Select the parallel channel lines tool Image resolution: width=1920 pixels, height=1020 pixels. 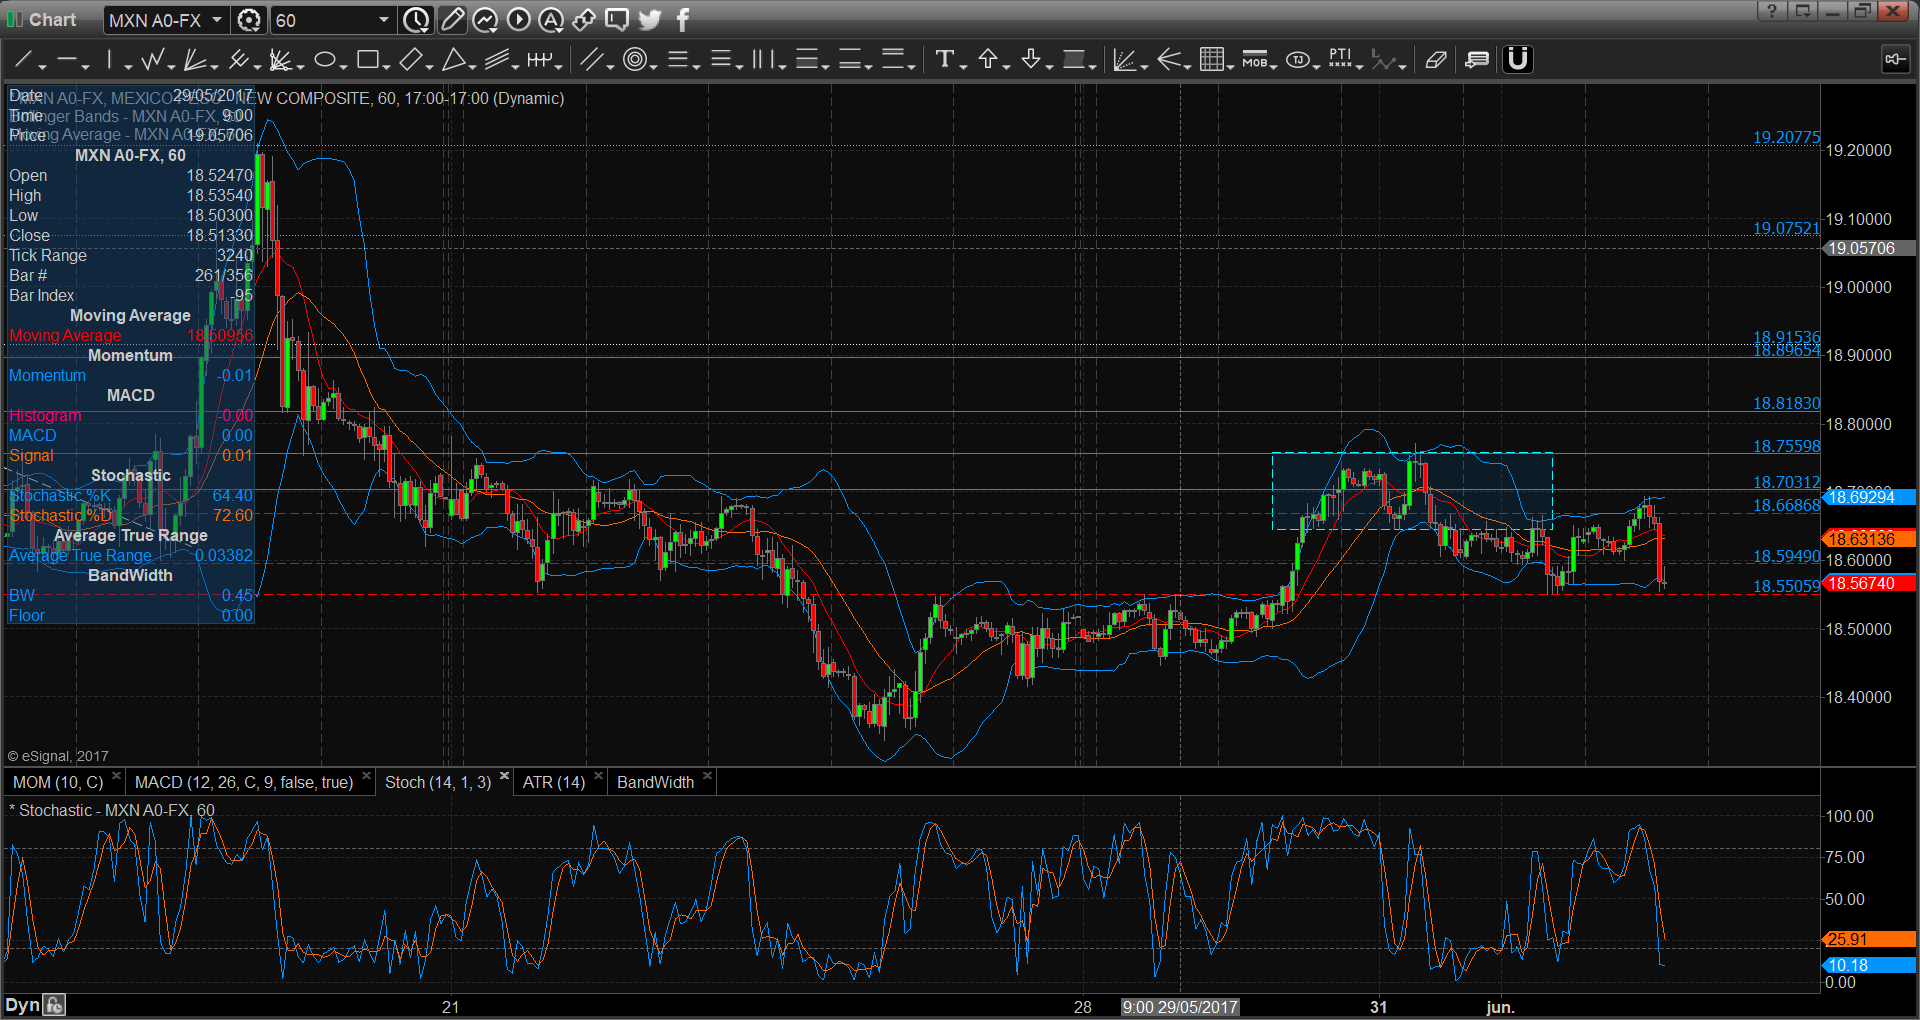pyautogui.click(x=496, y=60)
